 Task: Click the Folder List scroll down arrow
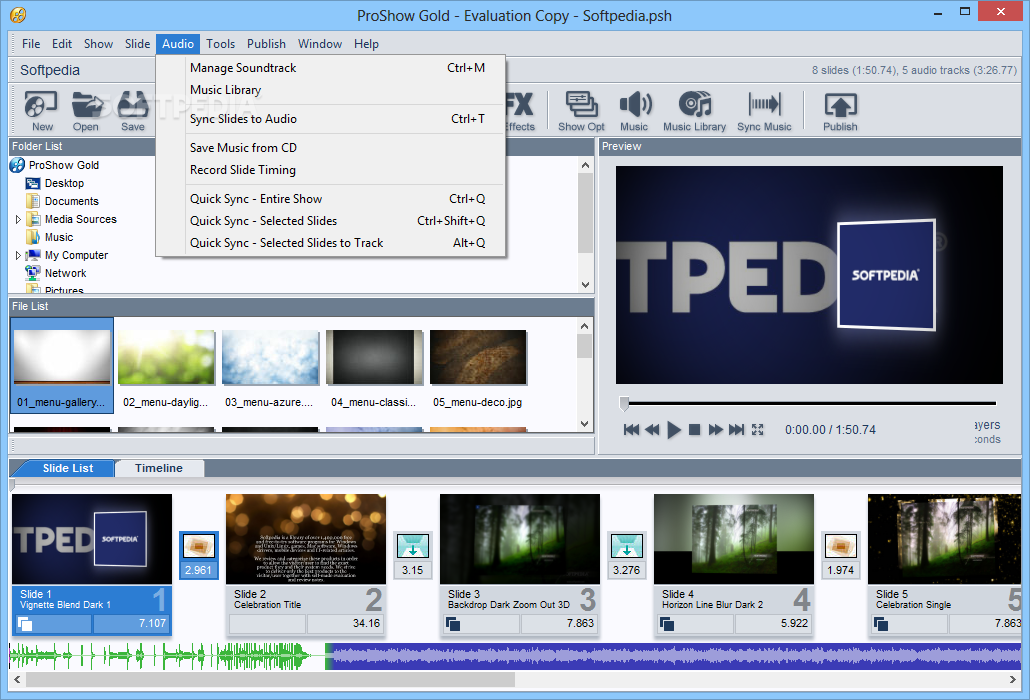[x=585, y=285]
